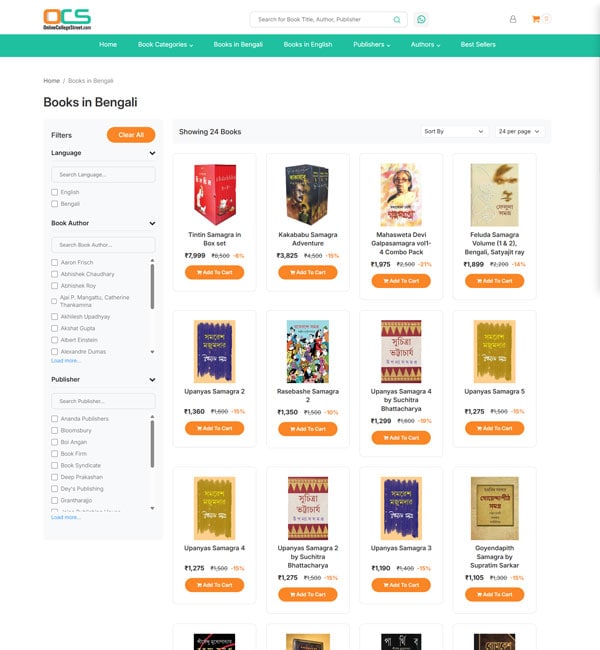Enable the Ananda Publishers filter

[54, 419]
